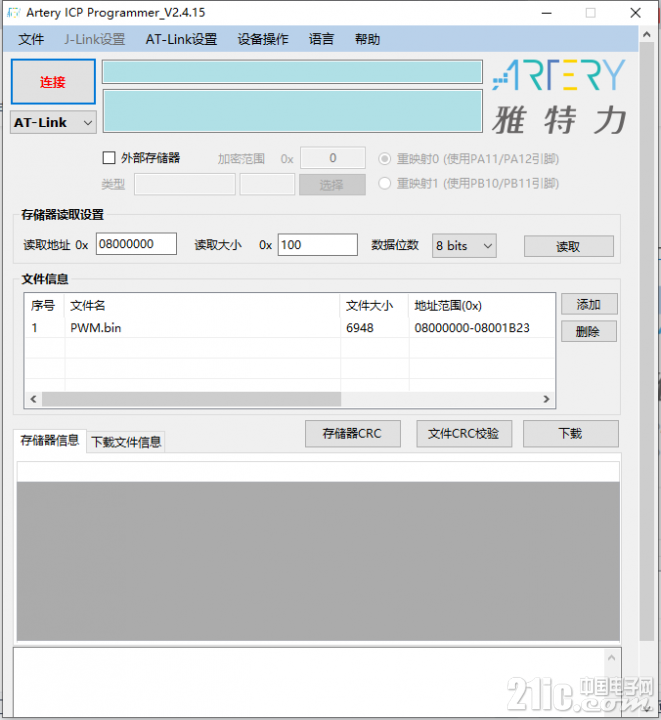The height and width of the screenshot is (720, 661).
Task: Select the PWM.bin file row
Action: pyautogui.click(x=290, y=328)
